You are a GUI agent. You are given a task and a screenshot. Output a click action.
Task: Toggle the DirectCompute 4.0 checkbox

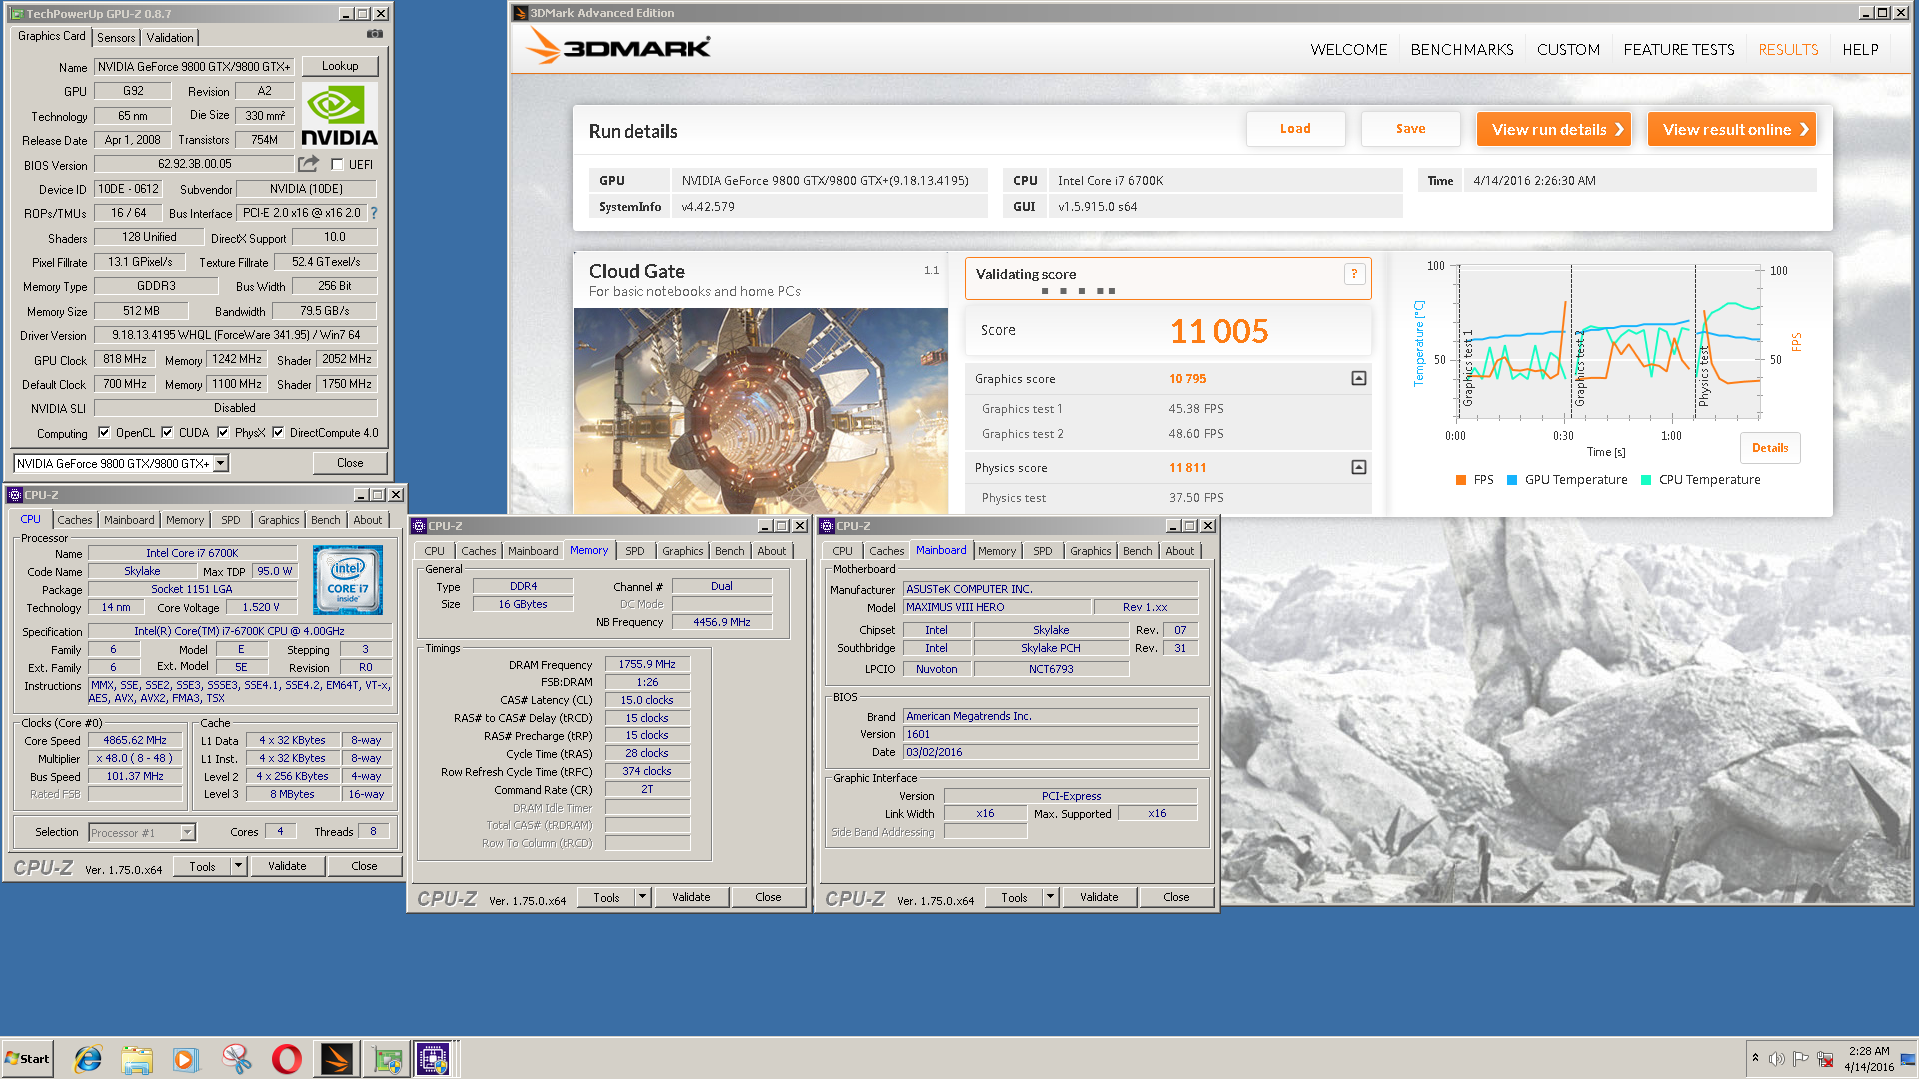278,433
